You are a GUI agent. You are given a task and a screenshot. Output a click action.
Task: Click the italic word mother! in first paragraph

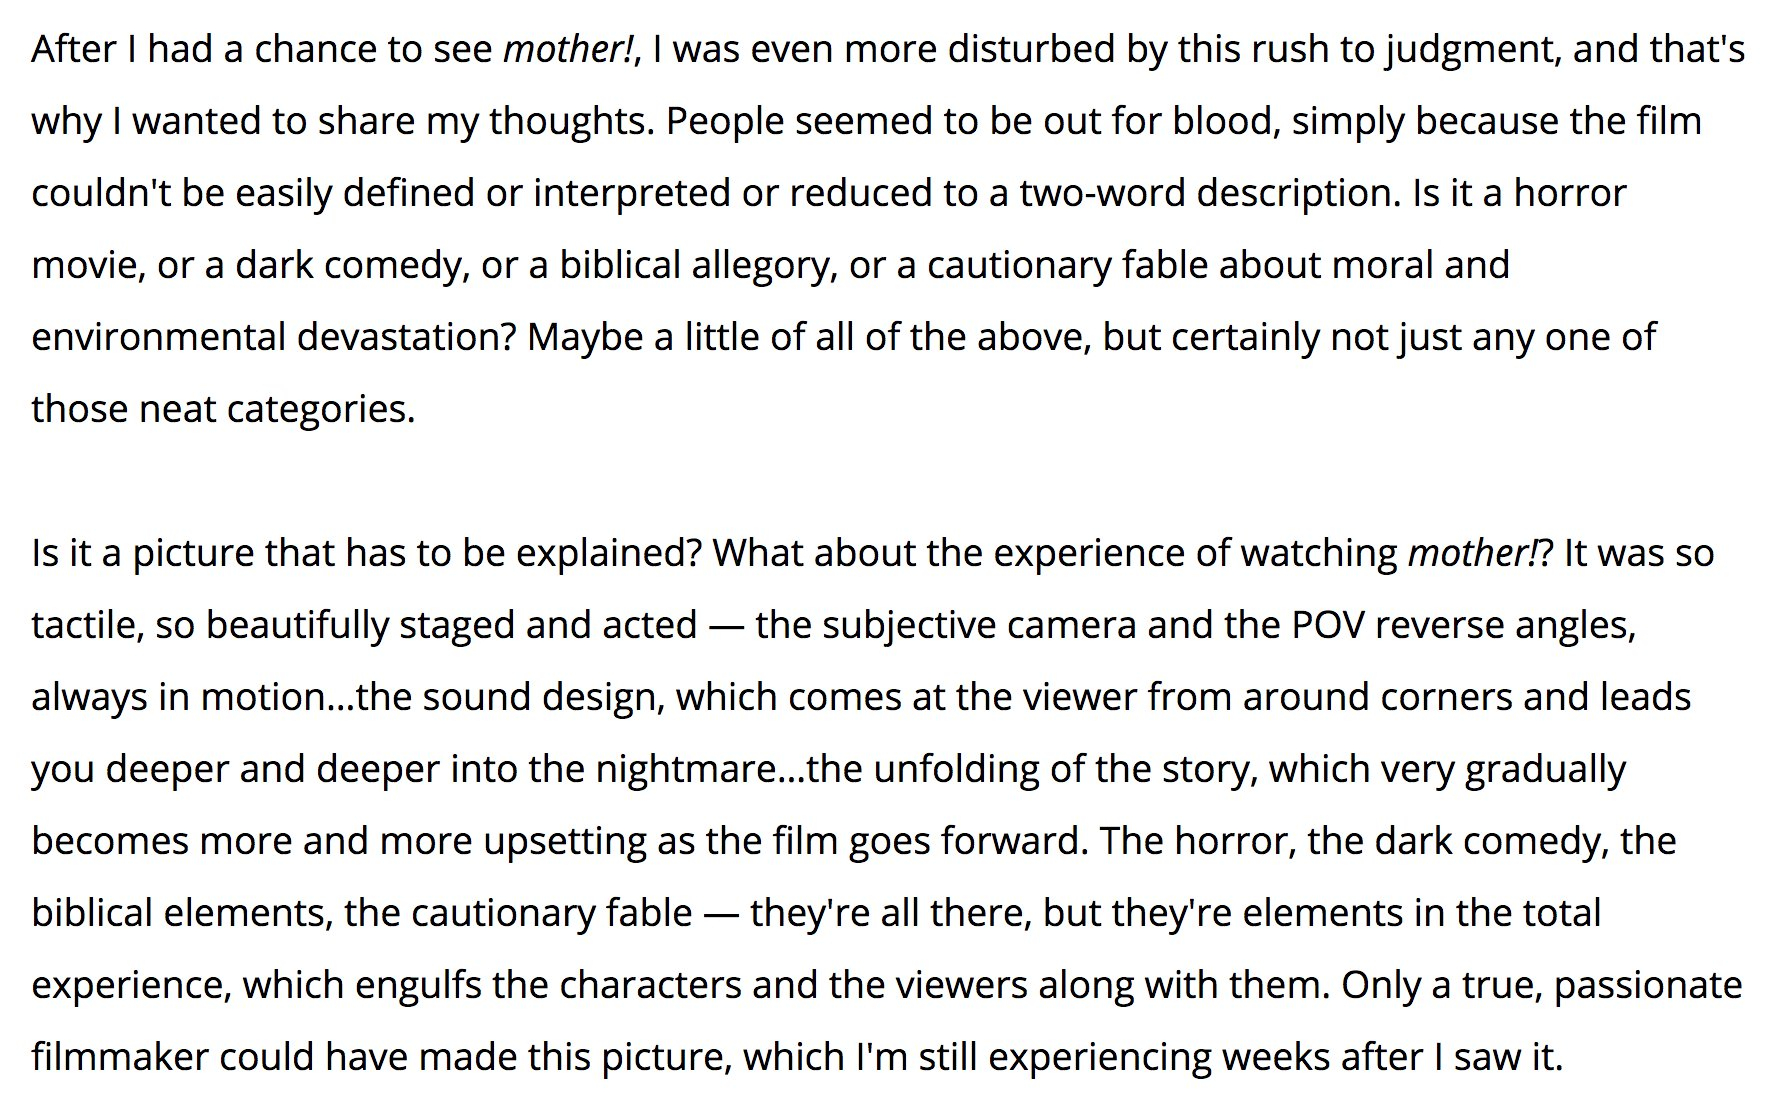click(567, 49)
